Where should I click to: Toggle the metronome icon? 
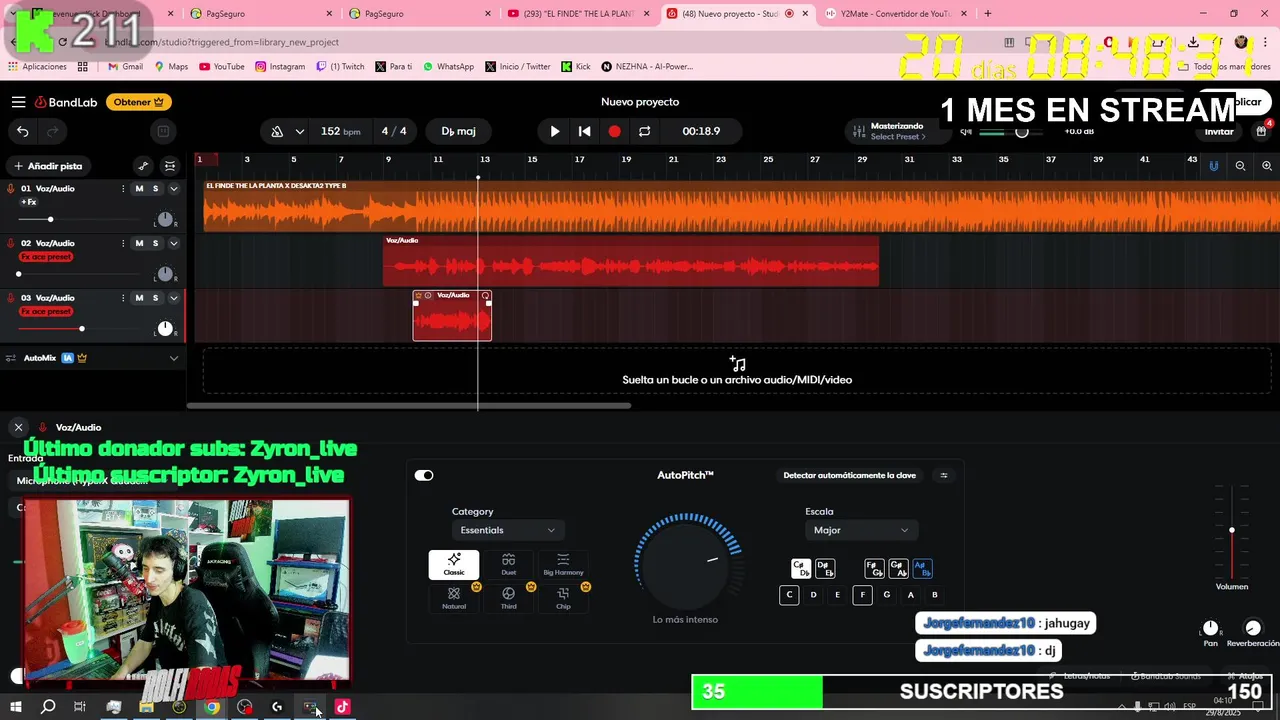[x=277, y=131]
